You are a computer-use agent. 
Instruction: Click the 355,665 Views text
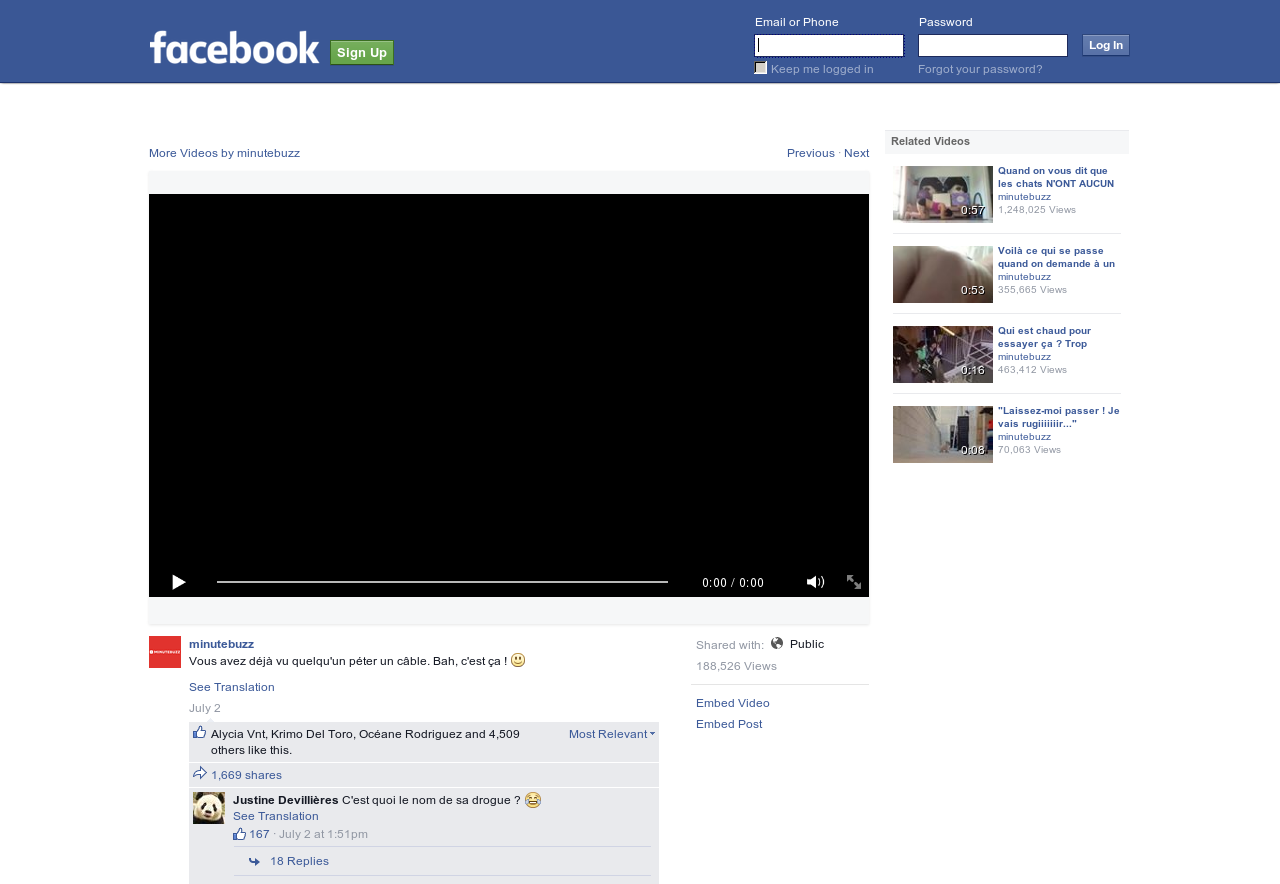(1032, 290)
